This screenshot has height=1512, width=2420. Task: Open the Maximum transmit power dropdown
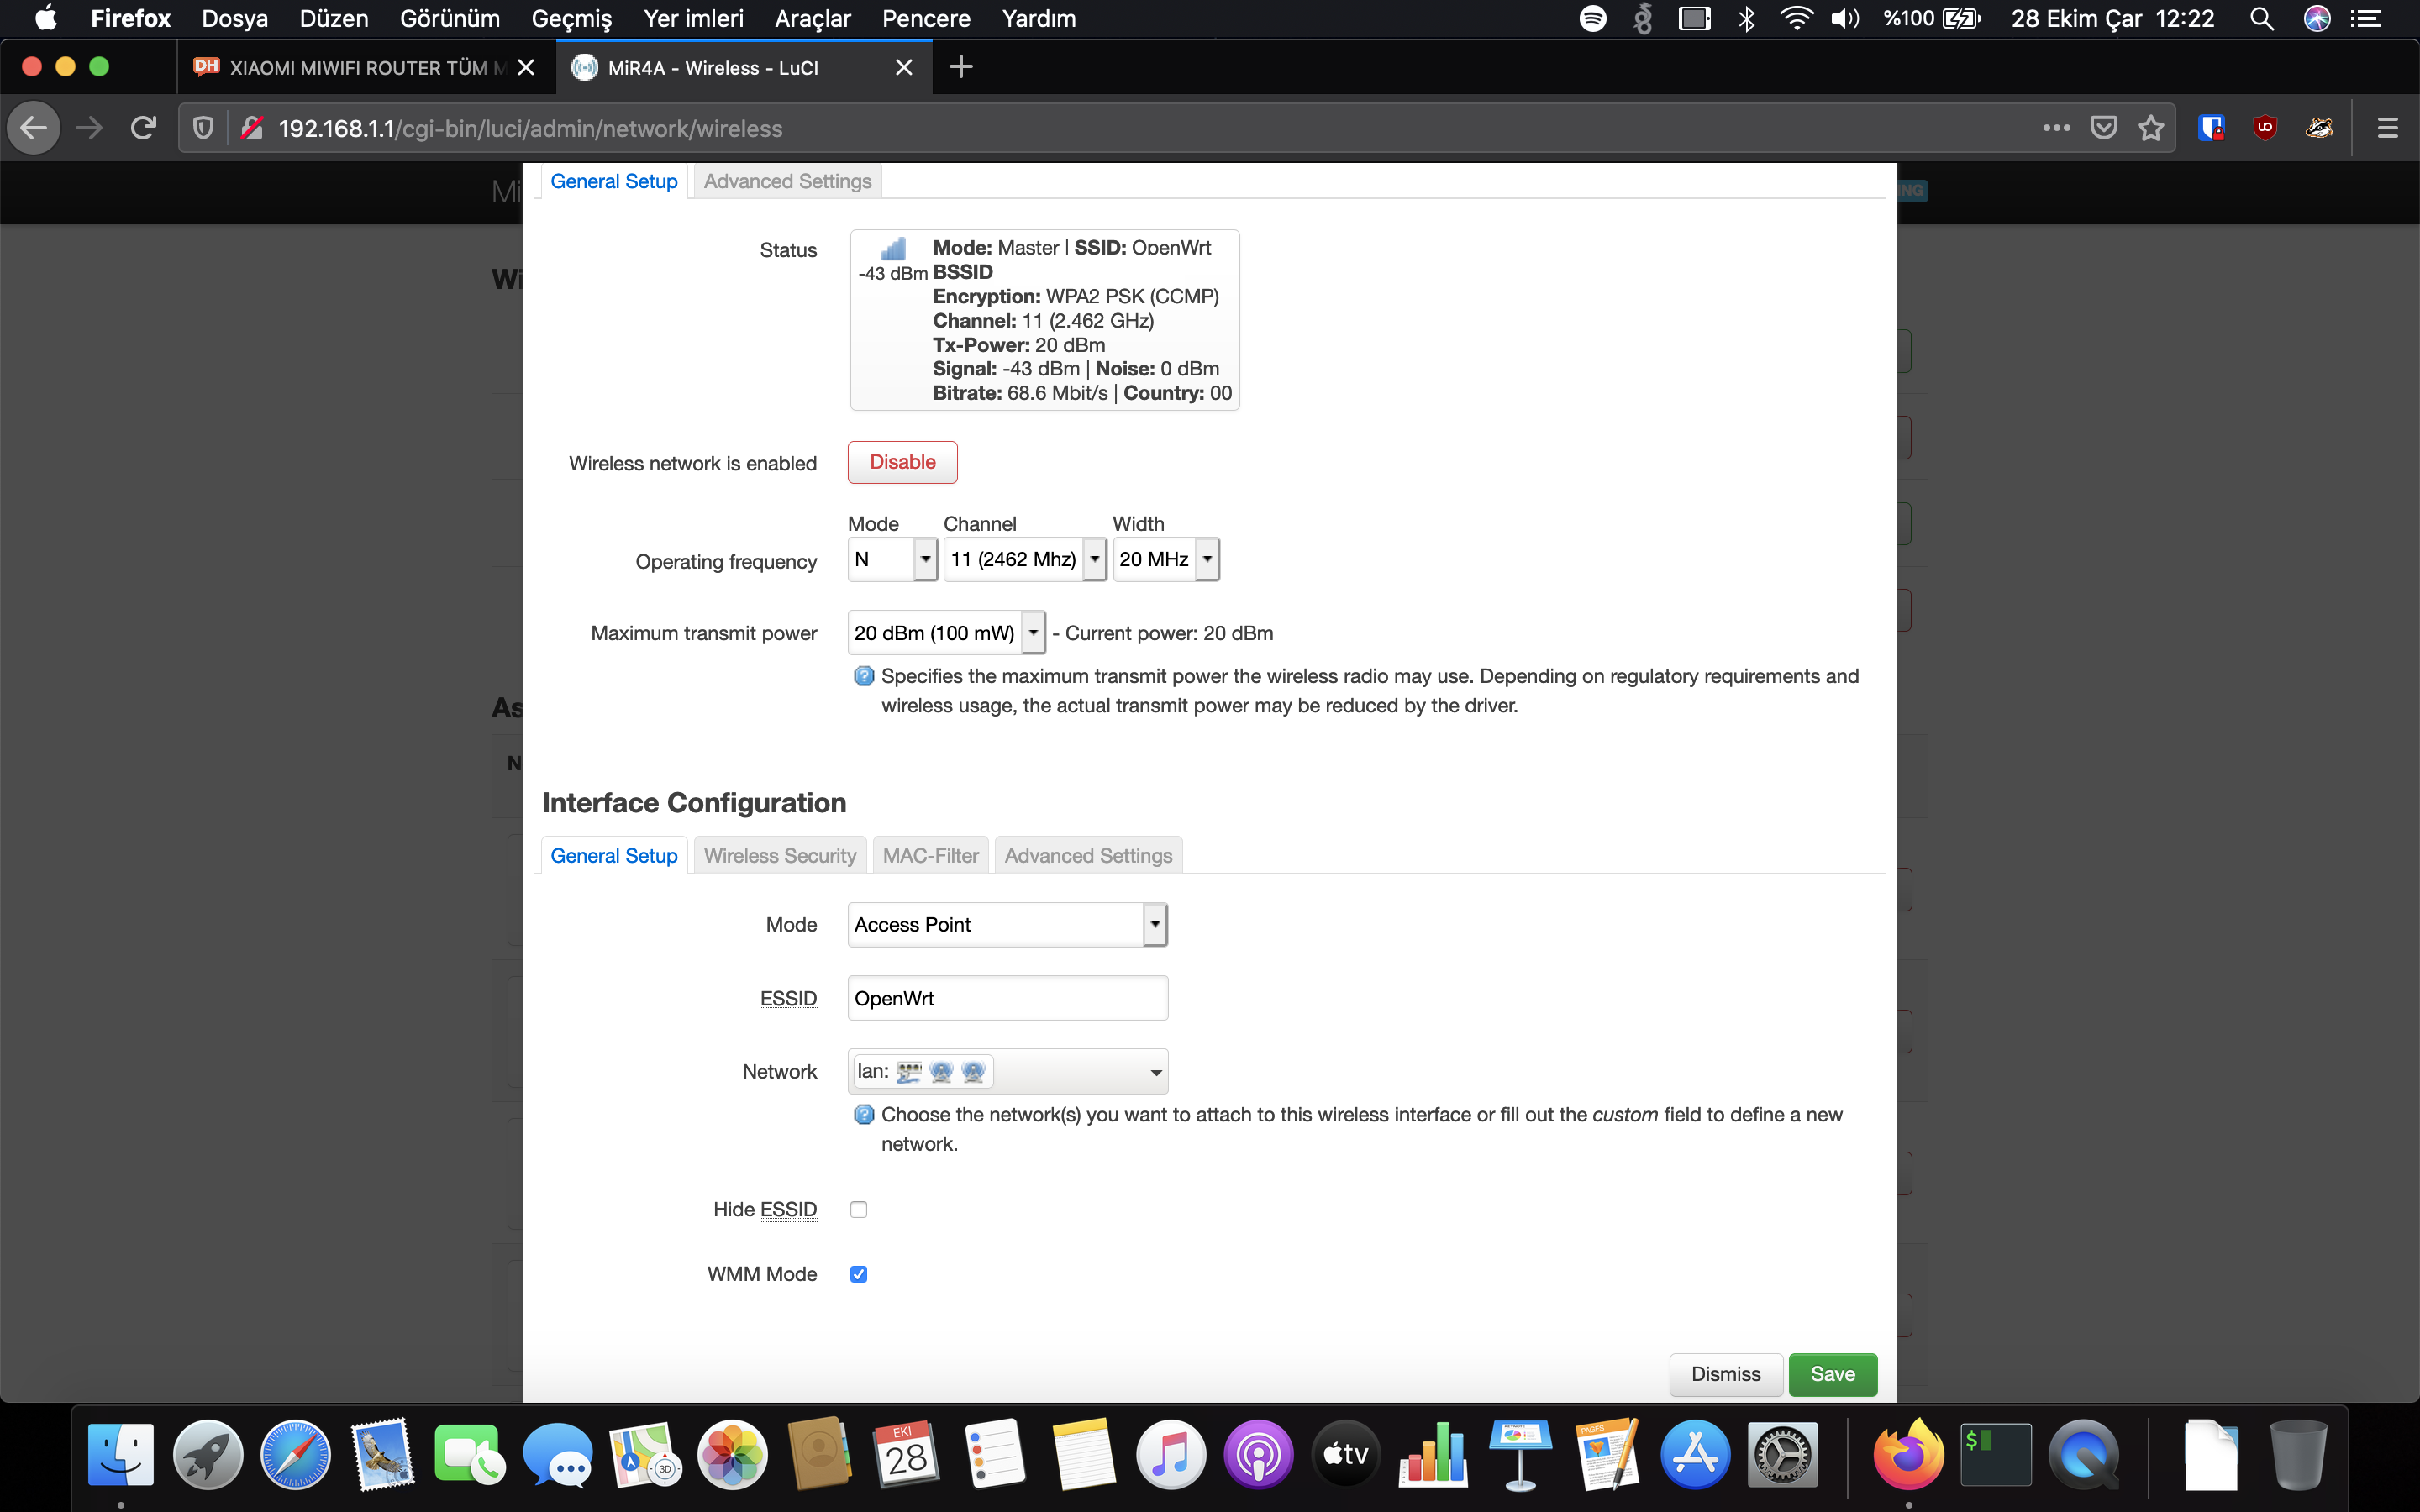[x=946, y=633]
